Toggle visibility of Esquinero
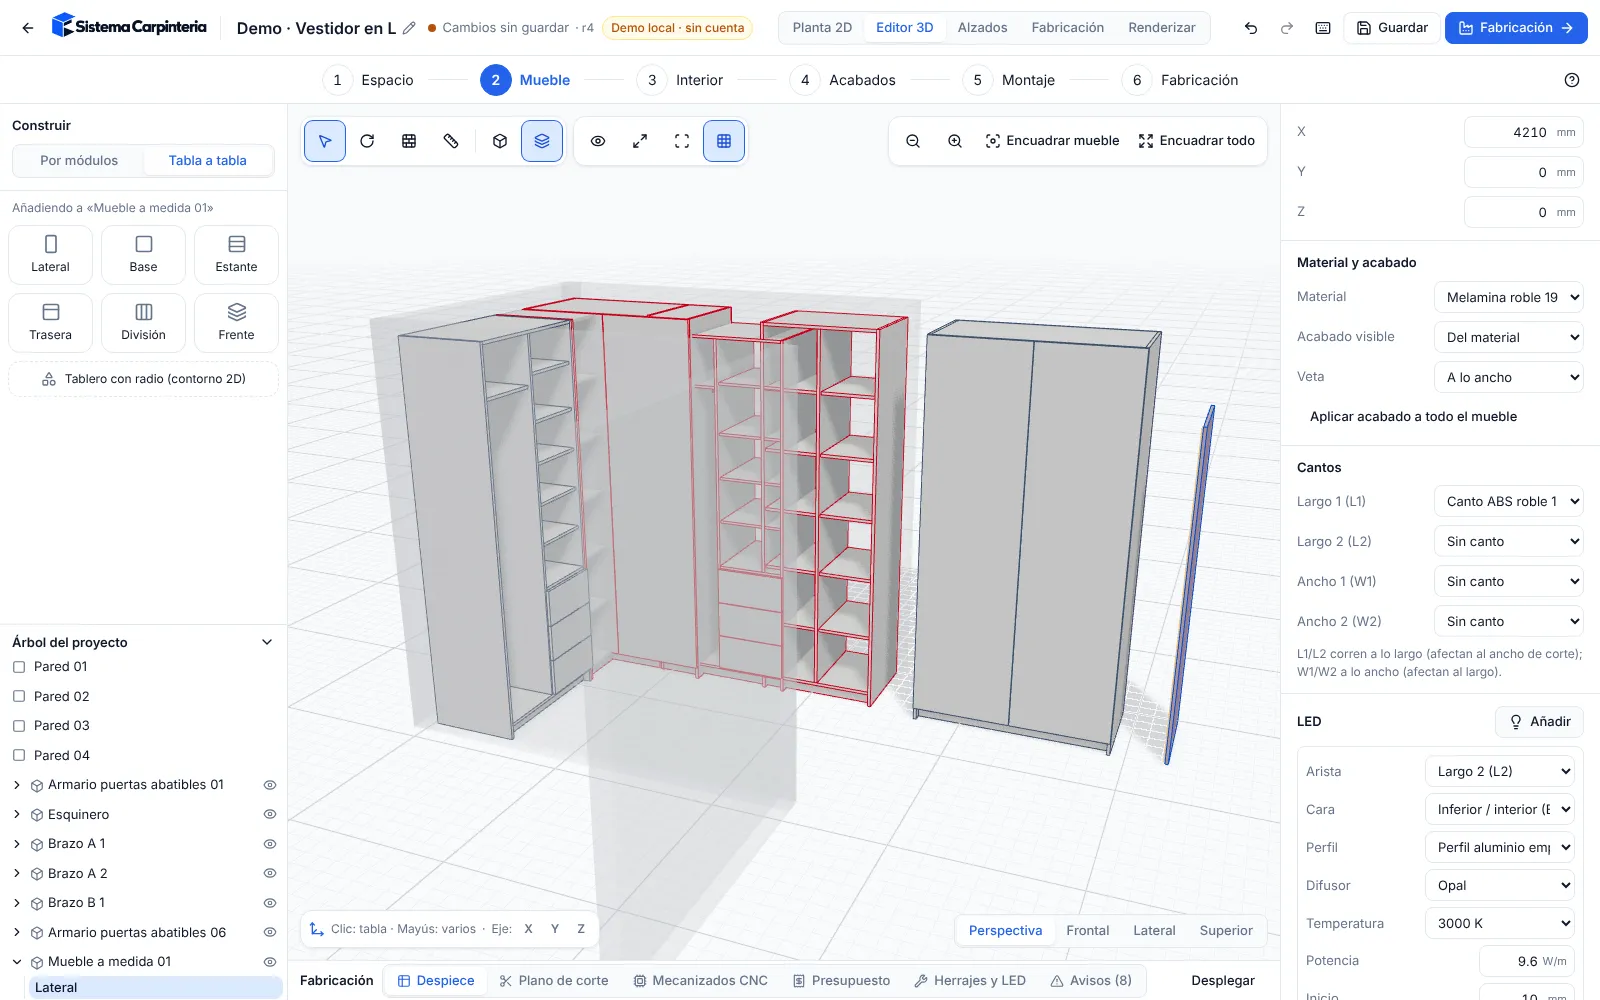 pyautogui.click(x=269, y=814)
